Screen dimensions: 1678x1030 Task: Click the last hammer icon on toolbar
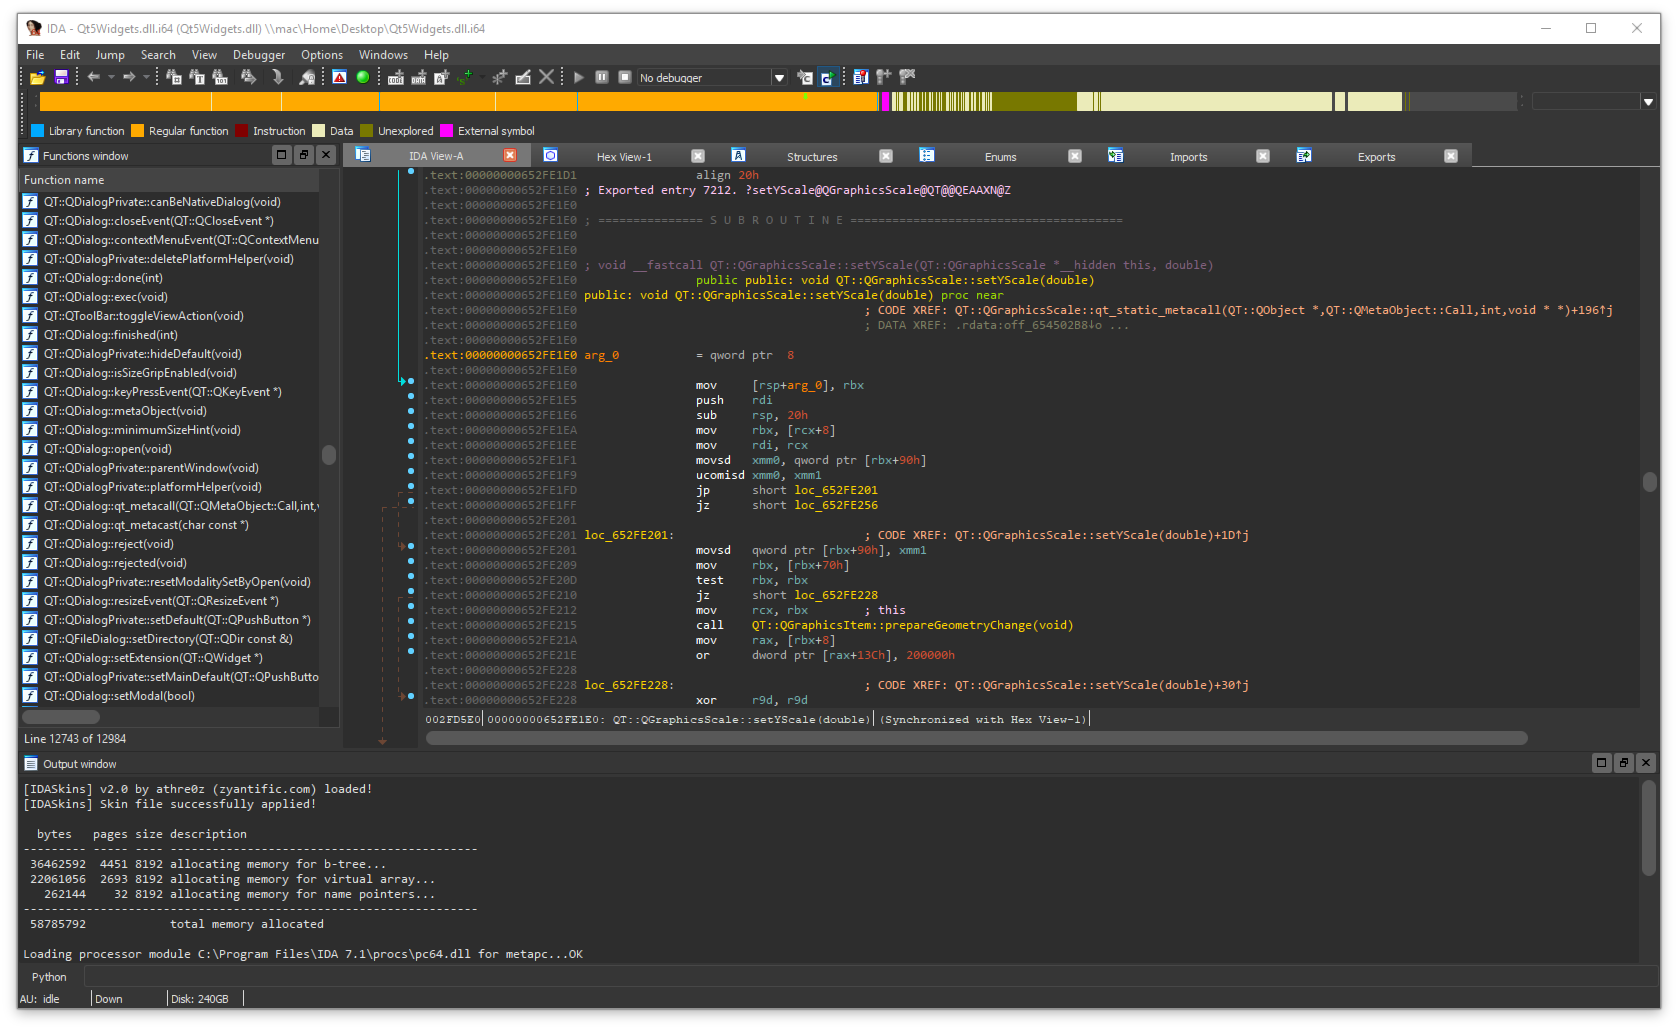click(907, 77)
